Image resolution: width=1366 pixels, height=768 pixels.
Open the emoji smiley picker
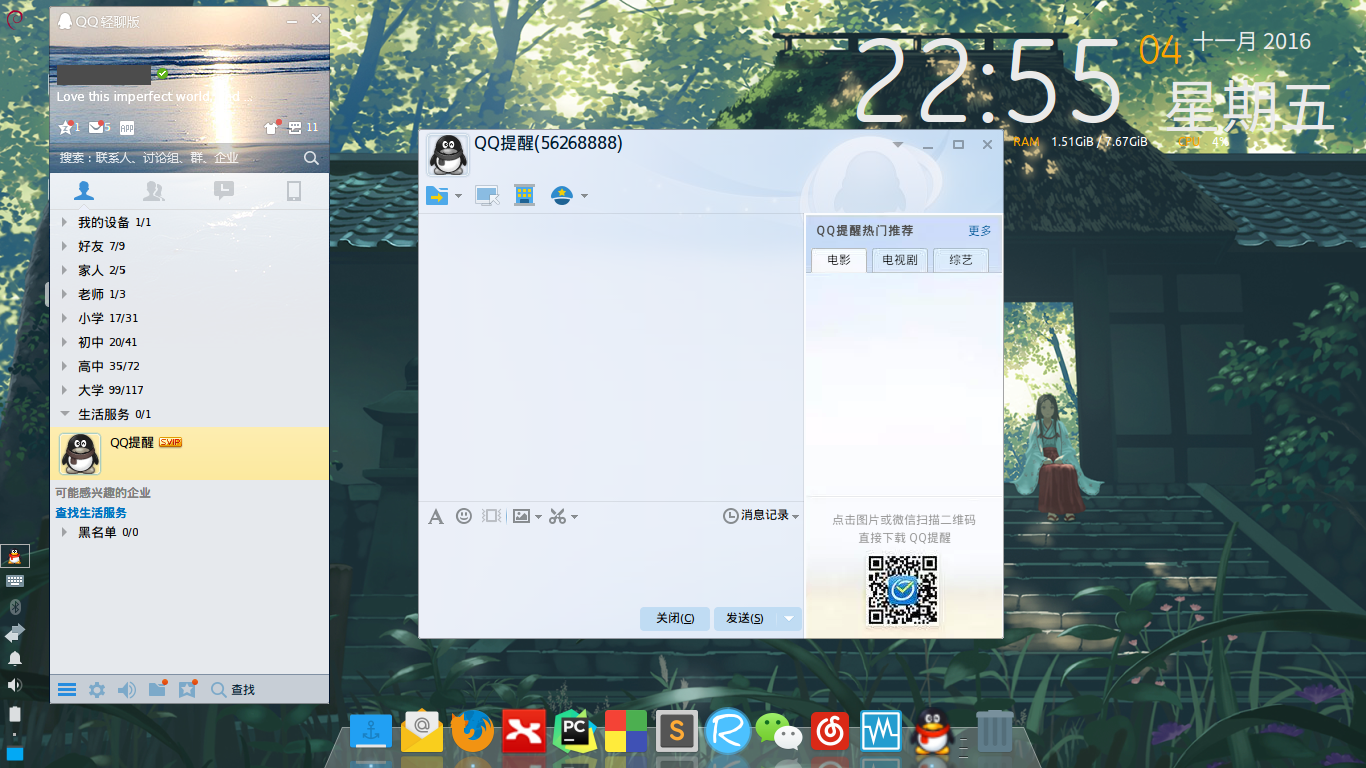click(x=464, y=516)
